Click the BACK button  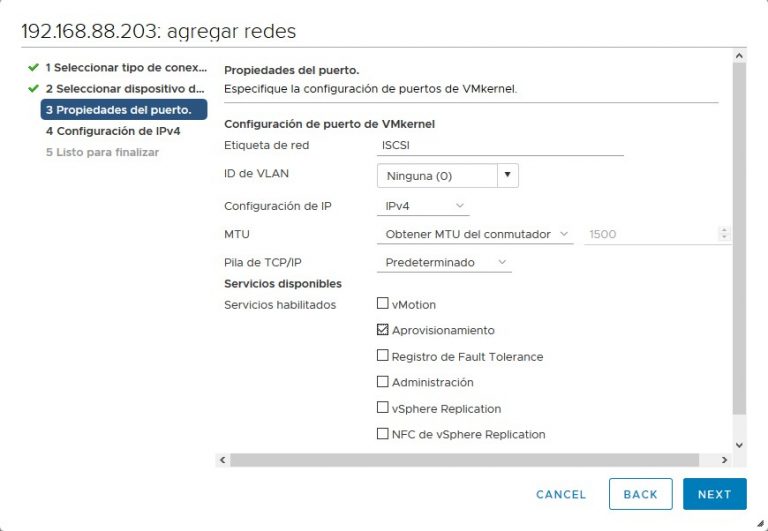641,494
